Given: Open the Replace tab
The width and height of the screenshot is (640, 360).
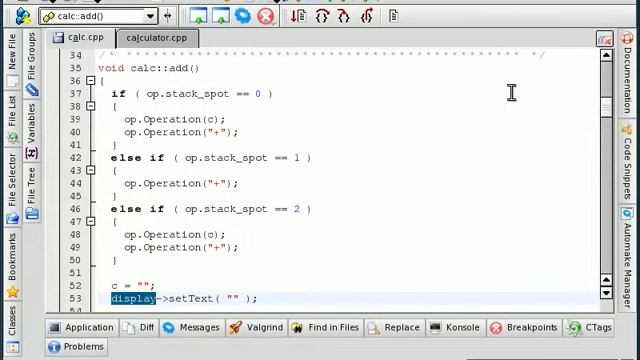Looking at the screenshot, I should (394, 328).
